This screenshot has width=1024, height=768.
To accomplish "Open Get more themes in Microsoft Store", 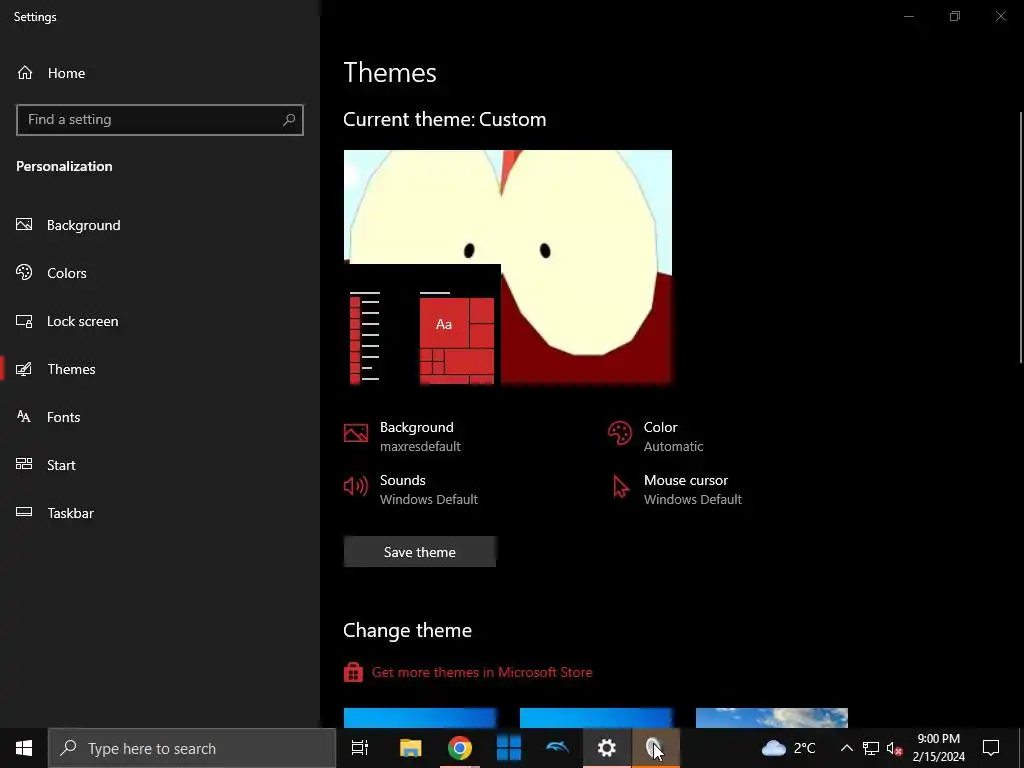I will (482, 672).
